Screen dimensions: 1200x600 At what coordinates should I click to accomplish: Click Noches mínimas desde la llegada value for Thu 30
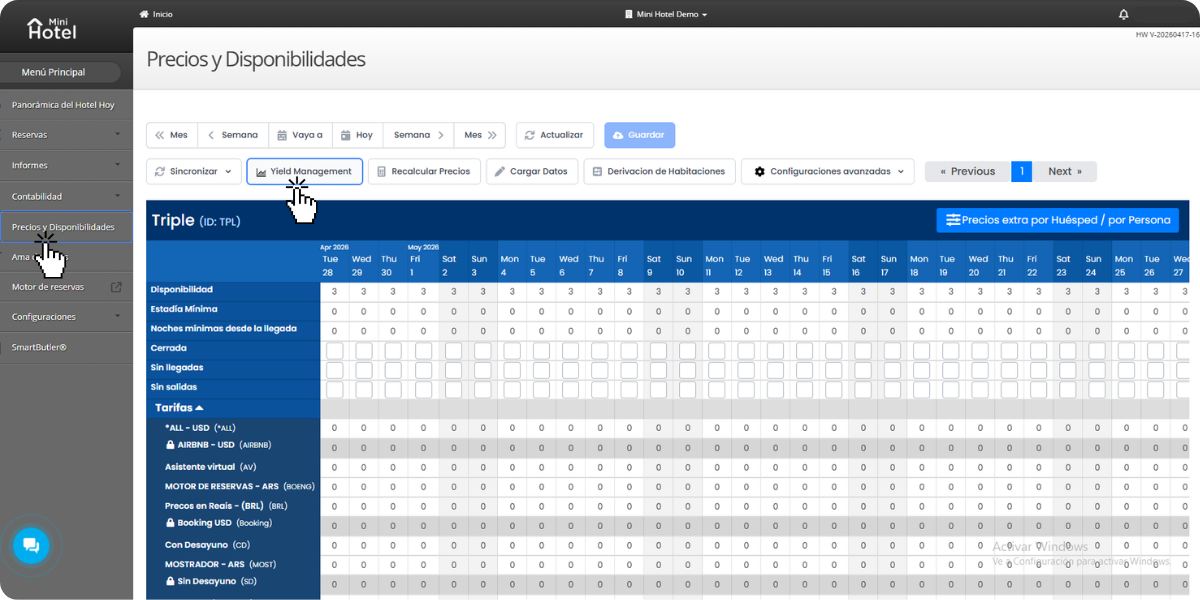click(x=393, y=330)
